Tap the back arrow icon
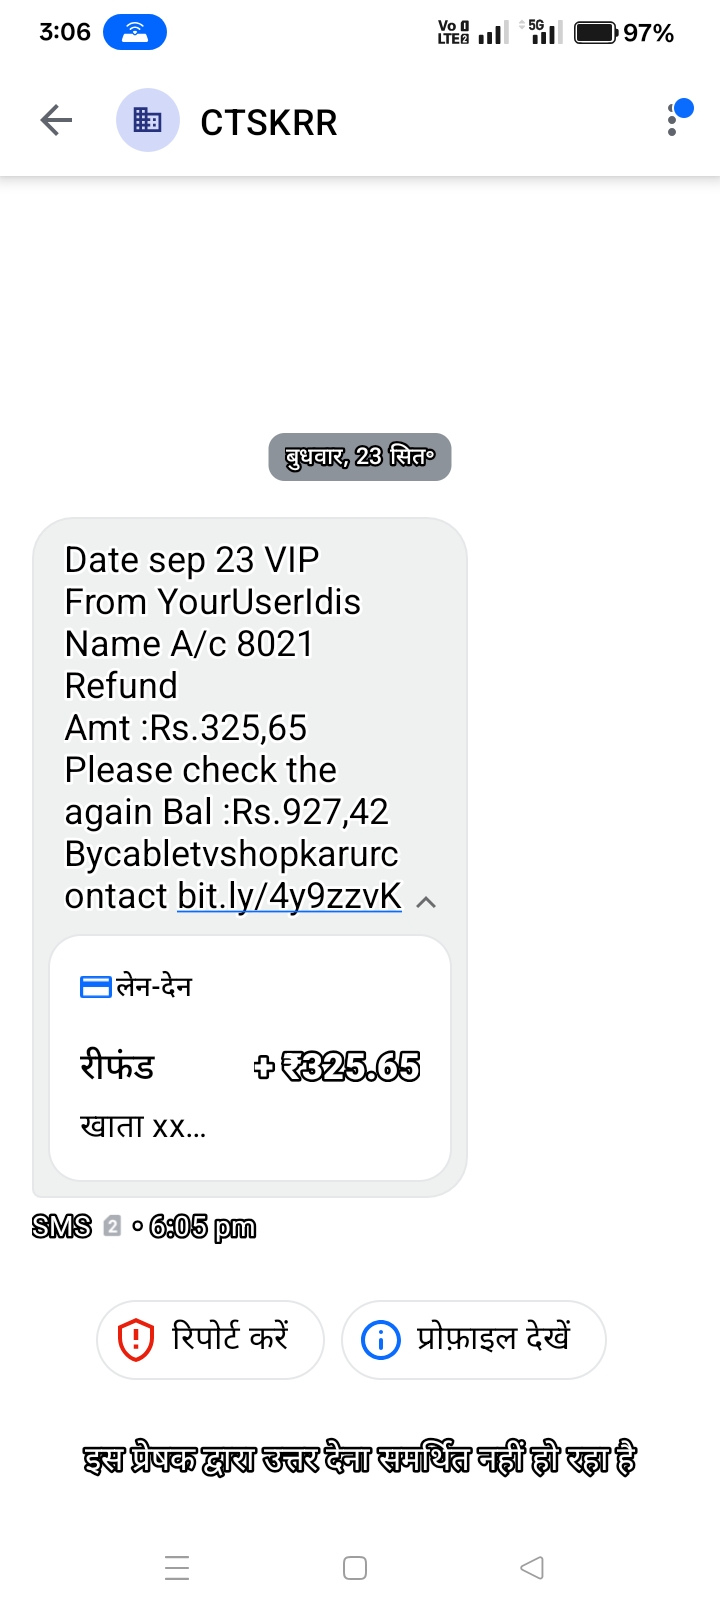The width and height of the screenshot is (720, 1612). [x=56, y=121]
